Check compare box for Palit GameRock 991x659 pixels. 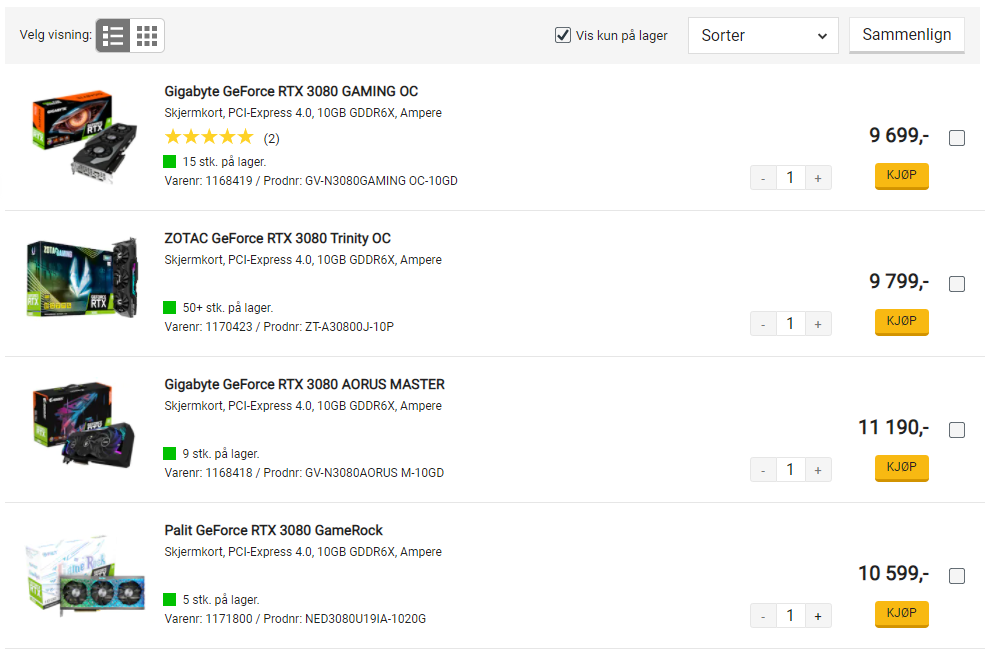click(957, 576)
